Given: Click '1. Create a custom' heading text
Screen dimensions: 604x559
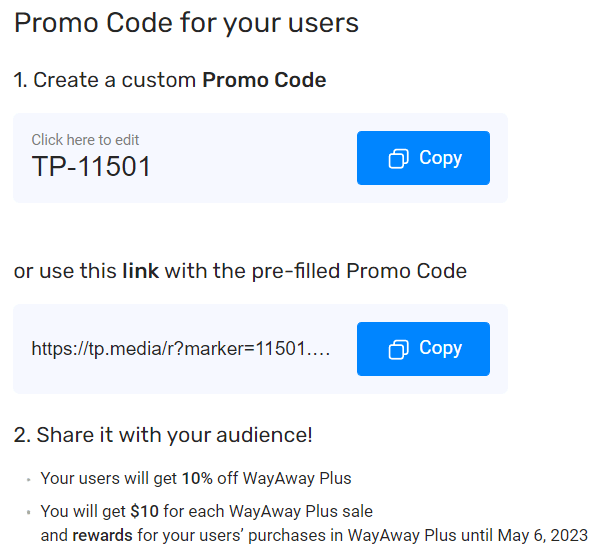Looking at the screenshot, I should click(x=105, y=80).
